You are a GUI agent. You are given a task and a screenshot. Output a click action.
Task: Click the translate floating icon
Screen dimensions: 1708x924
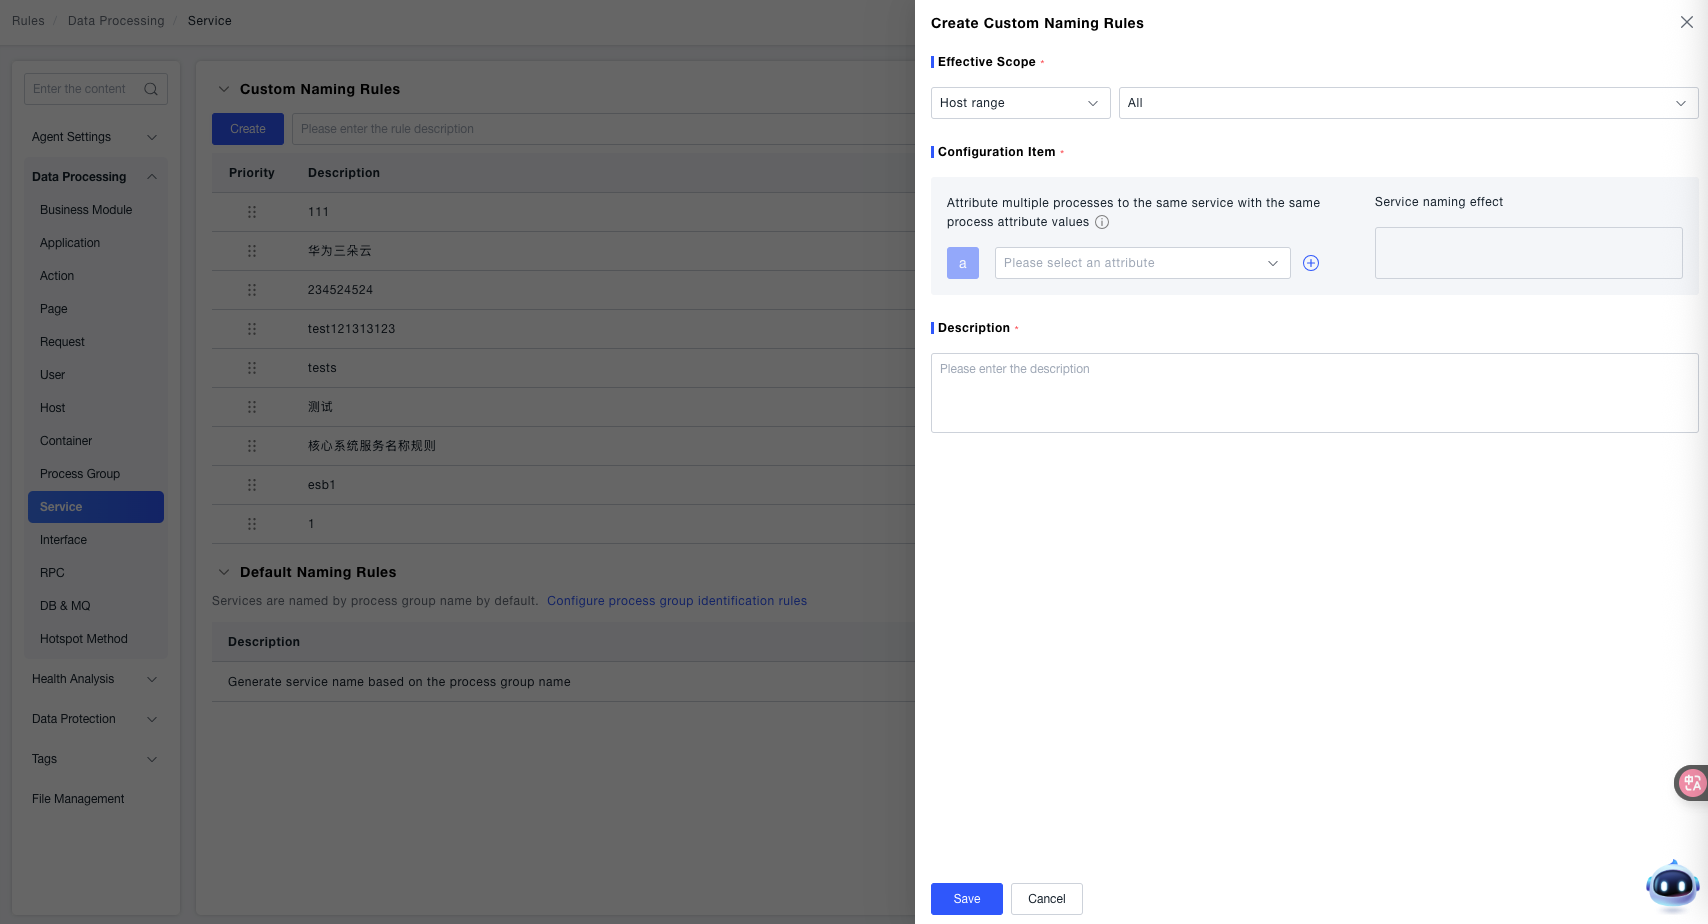coord(1691,783)
